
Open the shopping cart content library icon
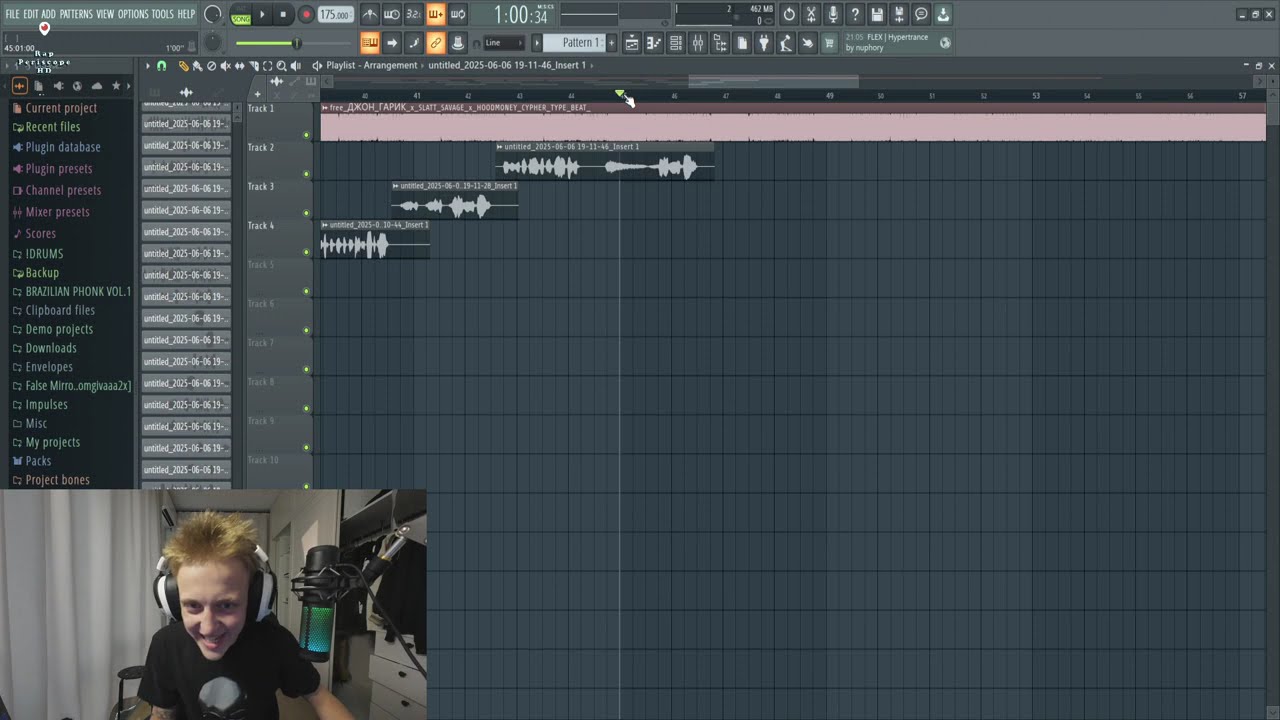(x=829, y=43)
